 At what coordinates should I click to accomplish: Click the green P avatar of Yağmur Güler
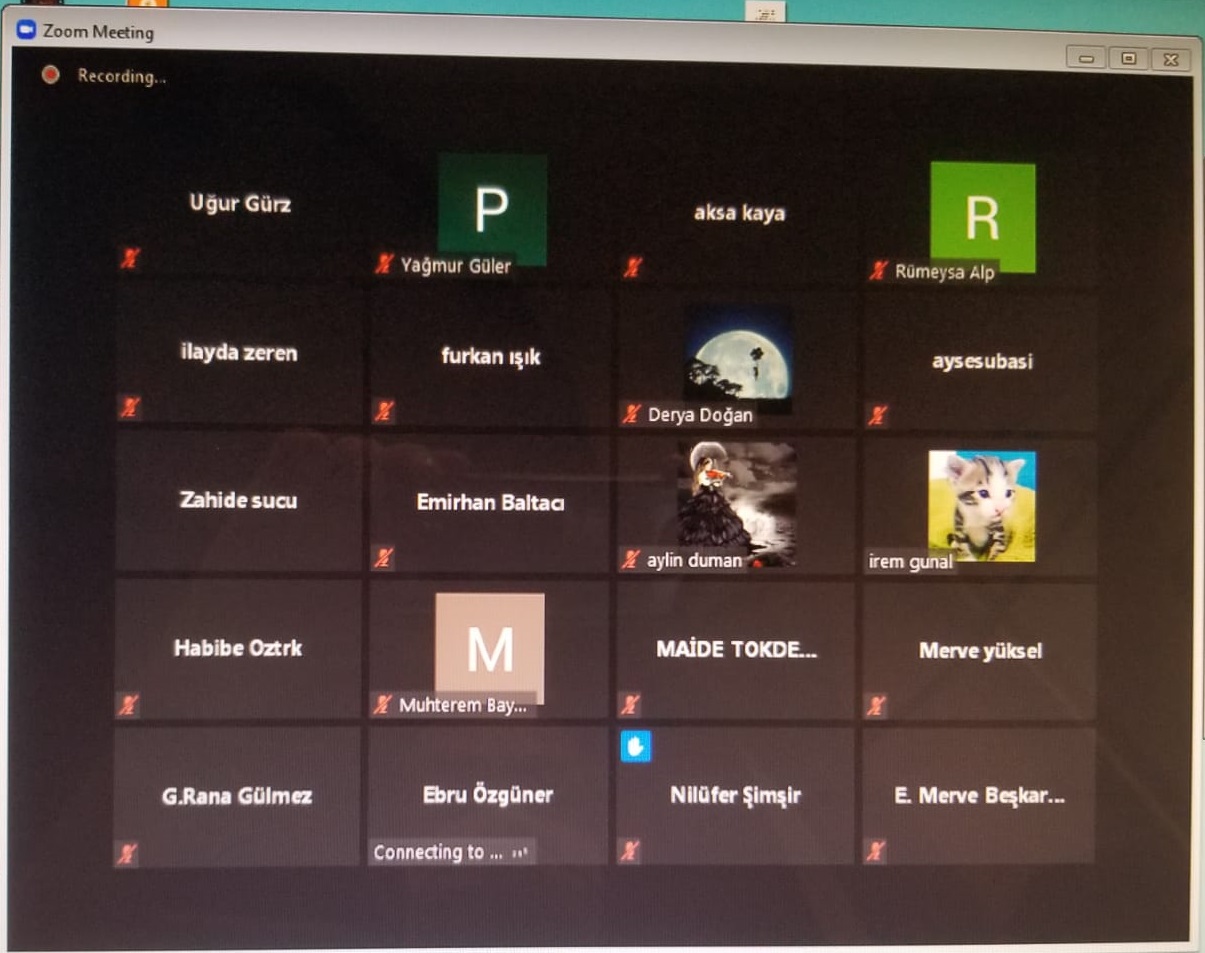point(492,208)
